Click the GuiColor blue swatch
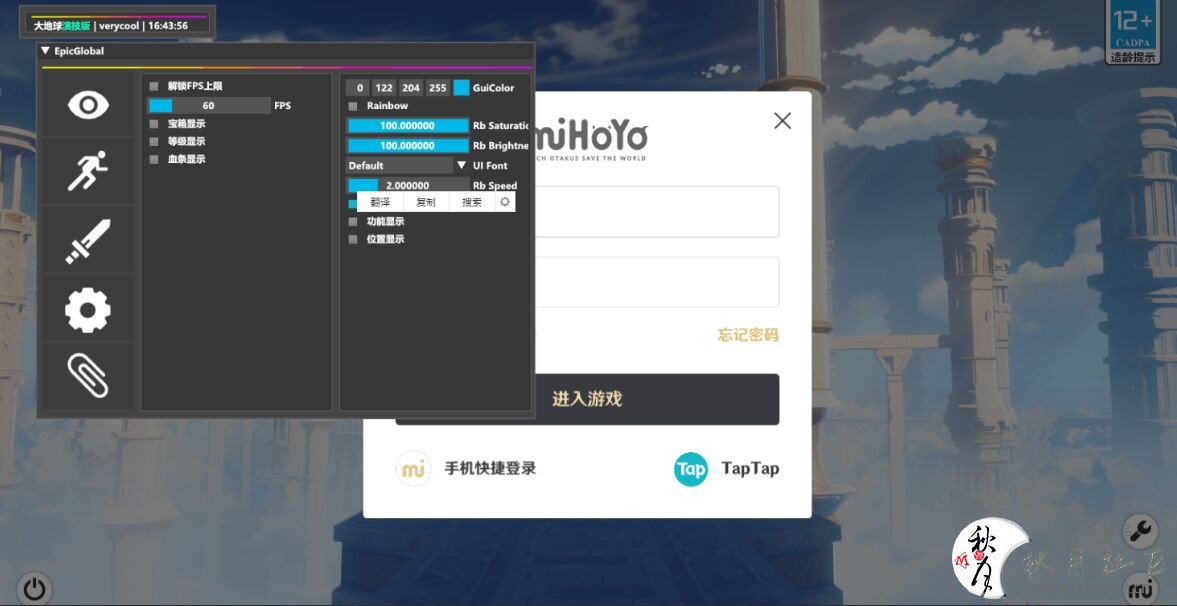Screen dimensions: 1177x606 tap(461, 88)
